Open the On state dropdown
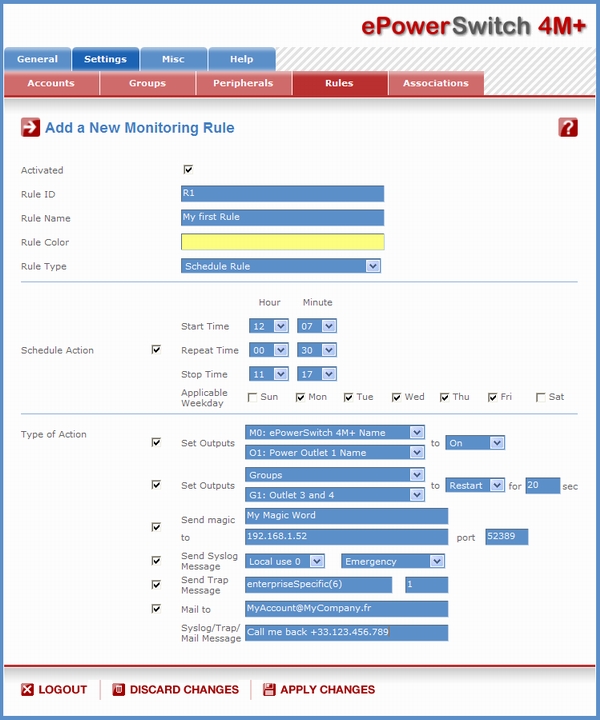 coord(475,443)
